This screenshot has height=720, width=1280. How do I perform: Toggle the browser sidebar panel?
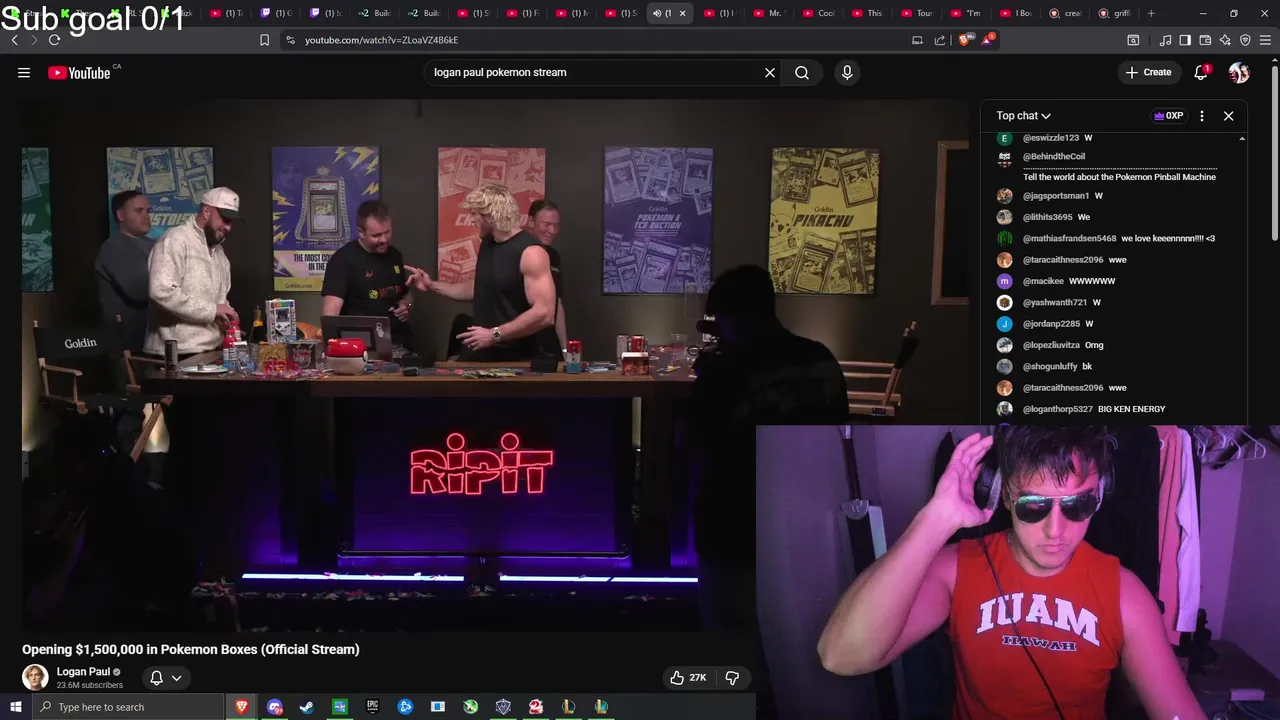[1185, 40]
